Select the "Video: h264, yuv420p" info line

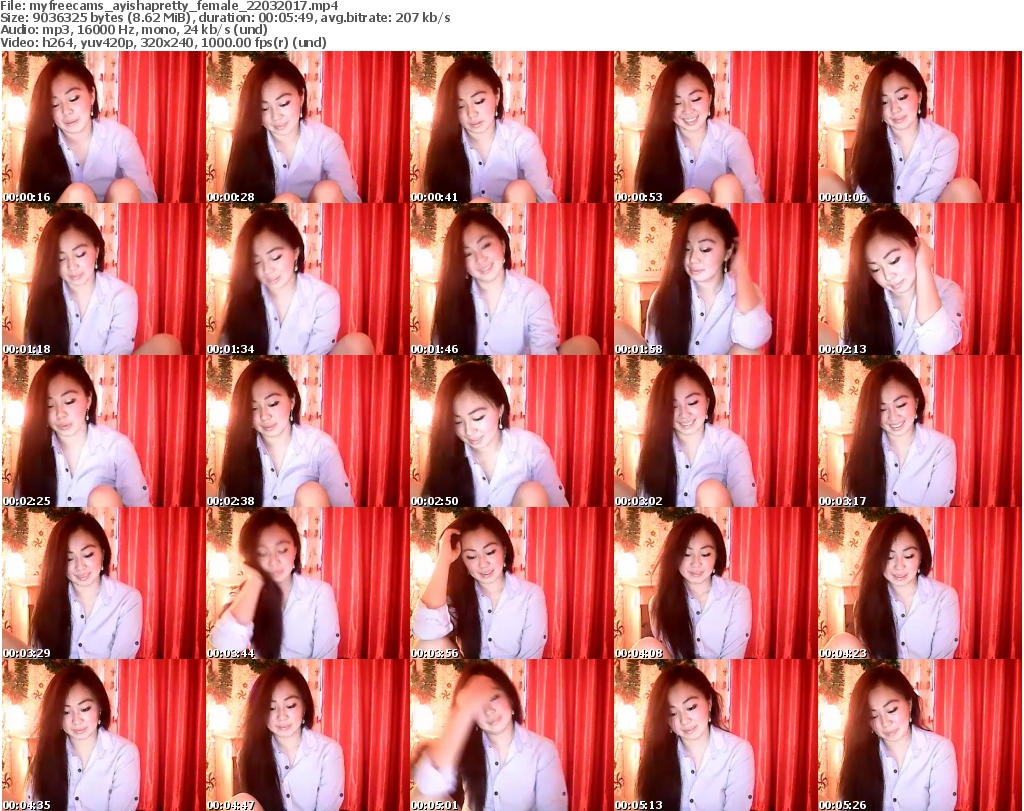click(163, 42)
